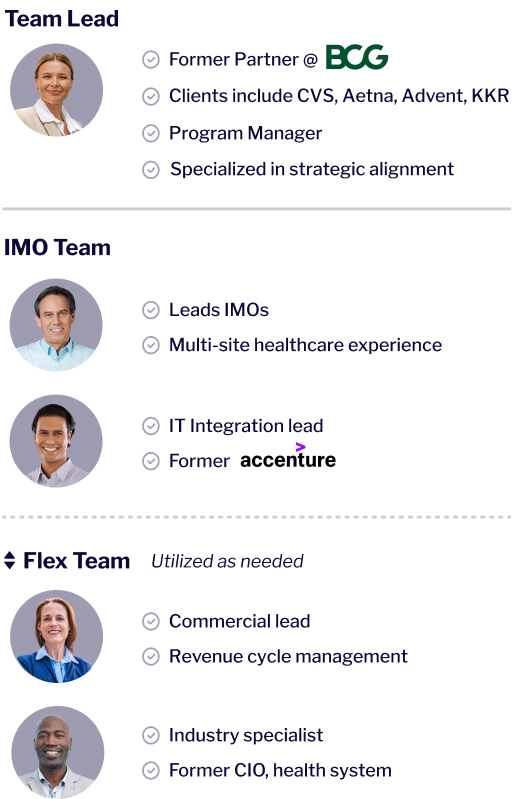The height and width of the screenshot is (799, 512).
Task: Click the Accenture logo
Action: point(288,456)
